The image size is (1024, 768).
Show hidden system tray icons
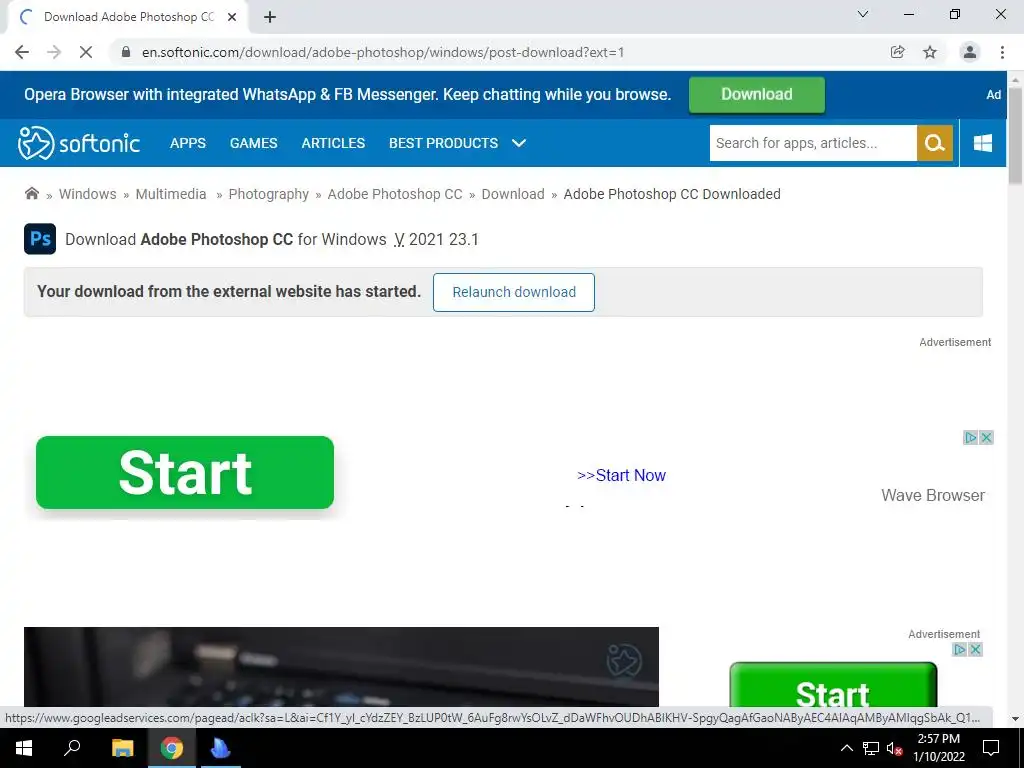[x=846, y=748]
